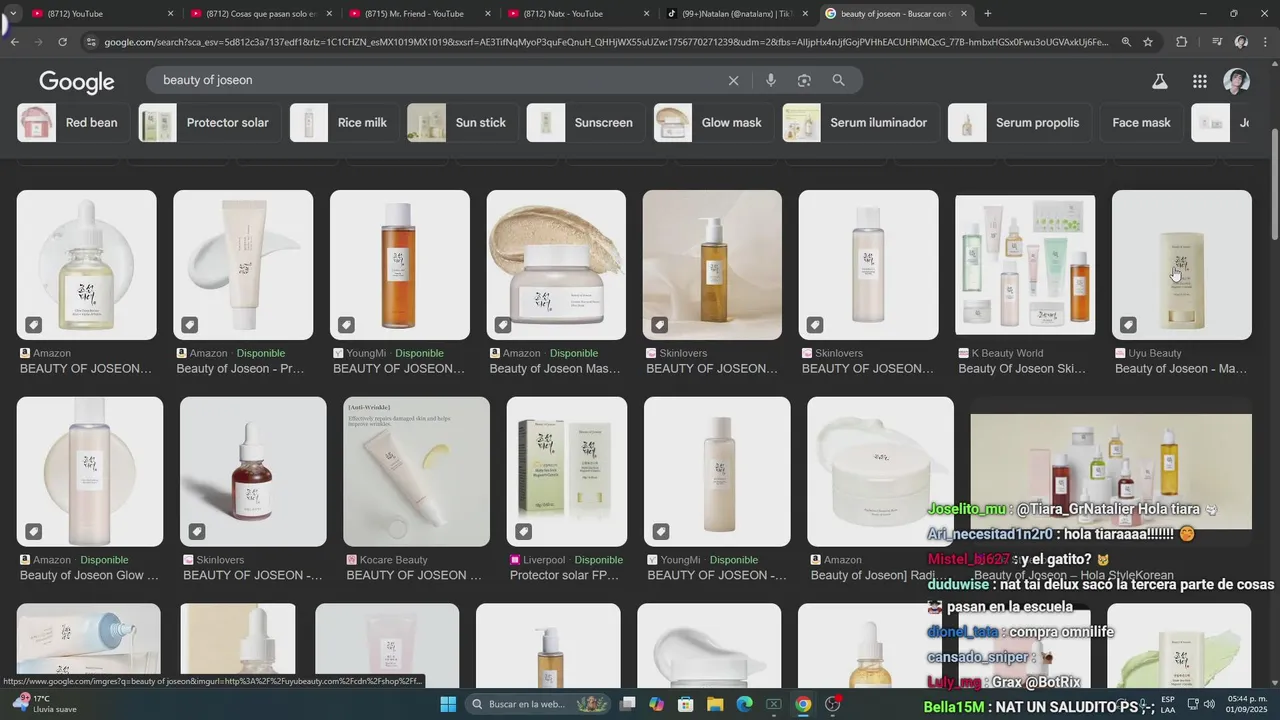The image size is (1280, 720).
Task: Switch to Cosas que pasan solo tab
Action: (x=260, y=13)
